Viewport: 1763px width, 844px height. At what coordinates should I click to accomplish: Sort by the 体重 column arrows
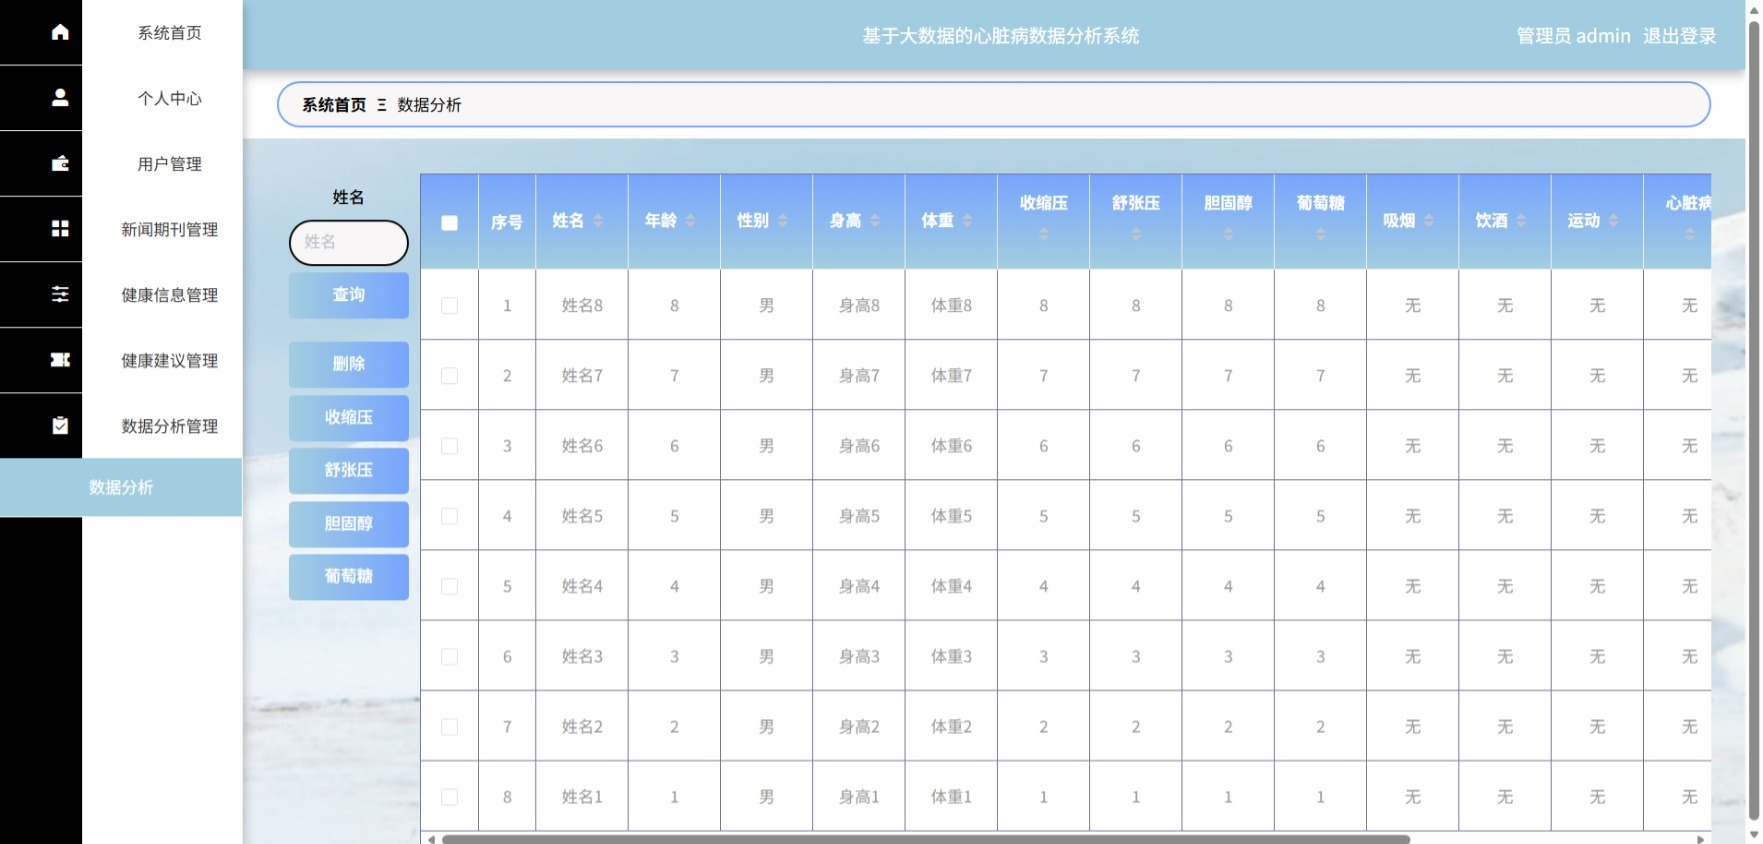(967, 220)
